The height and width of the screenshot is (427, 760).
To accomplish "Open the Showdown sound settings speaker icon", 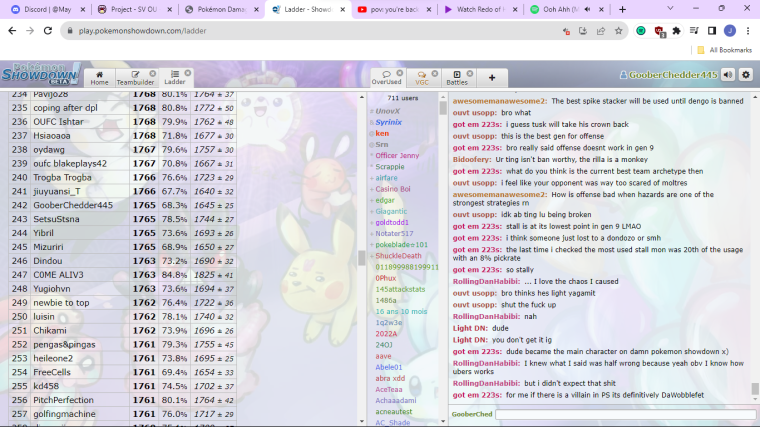I will 728,75.
